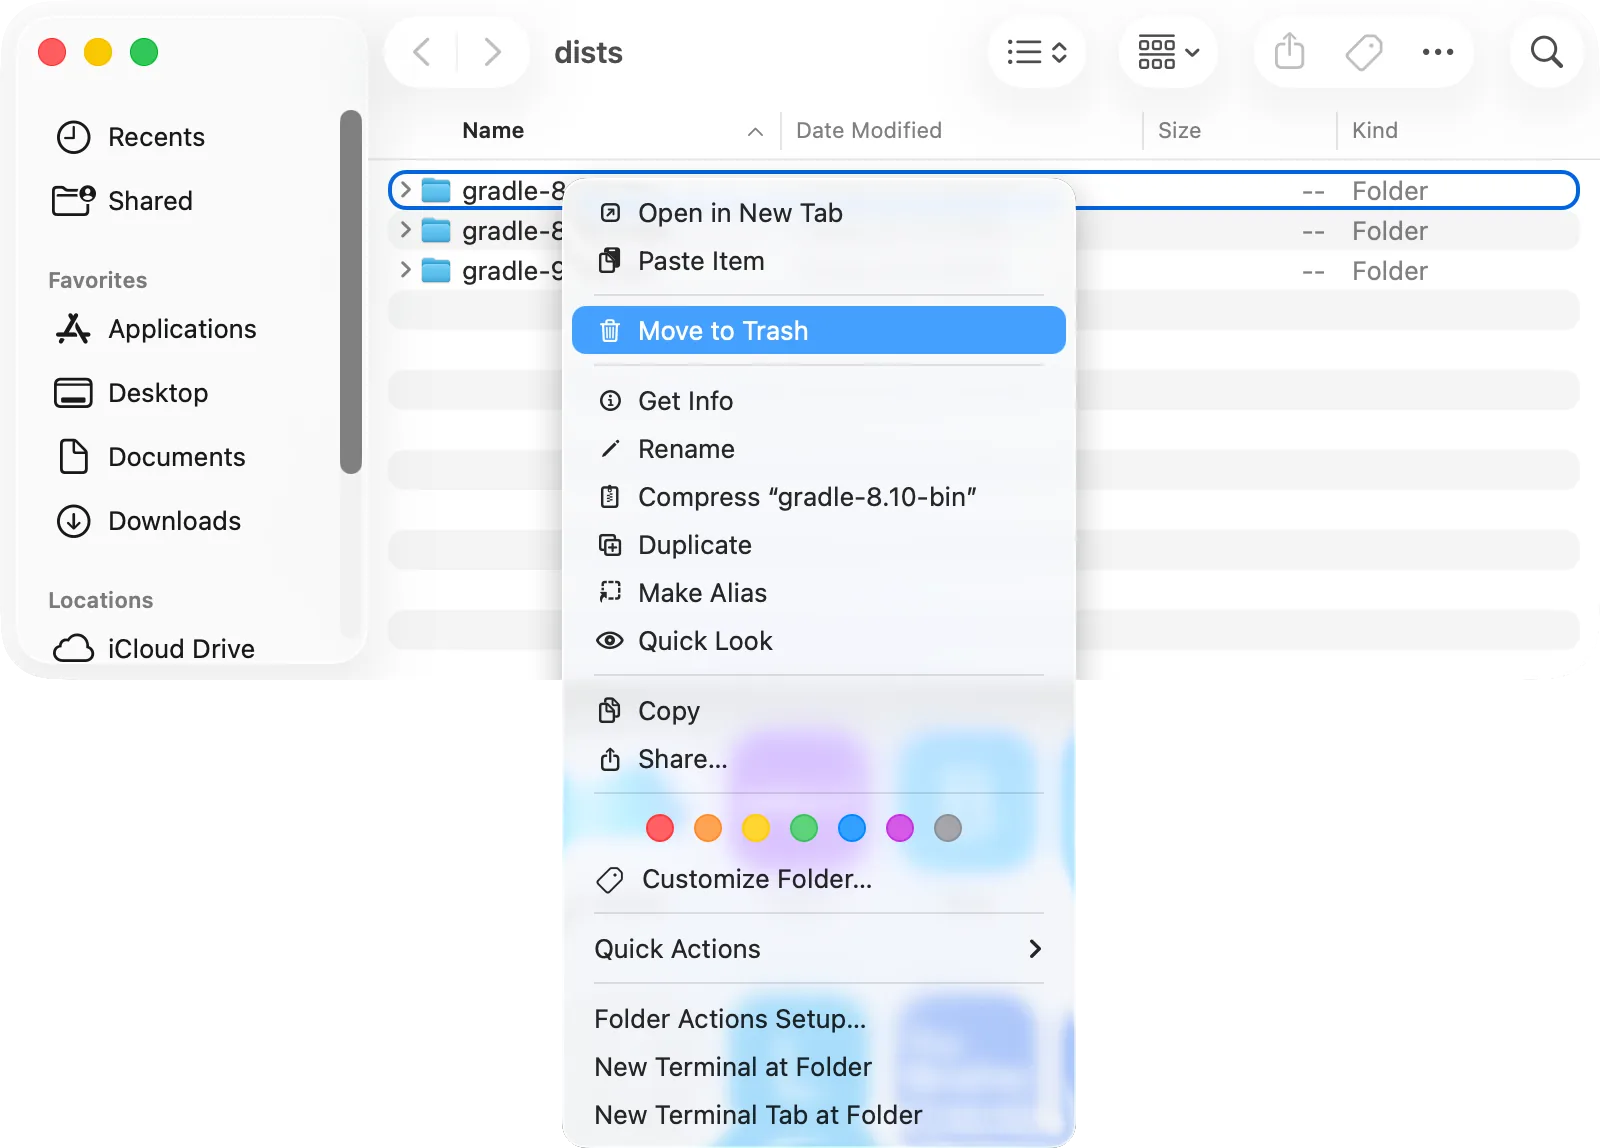The width and height of the screenshot is (1600, 1148).
Task: Click the Search magnifier icon
Action: coord(1547,52)
